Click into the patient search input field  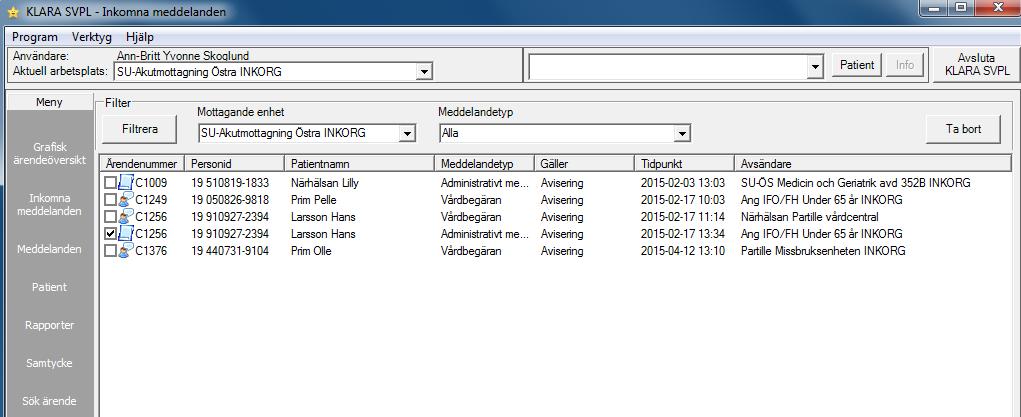coord(668,66)
